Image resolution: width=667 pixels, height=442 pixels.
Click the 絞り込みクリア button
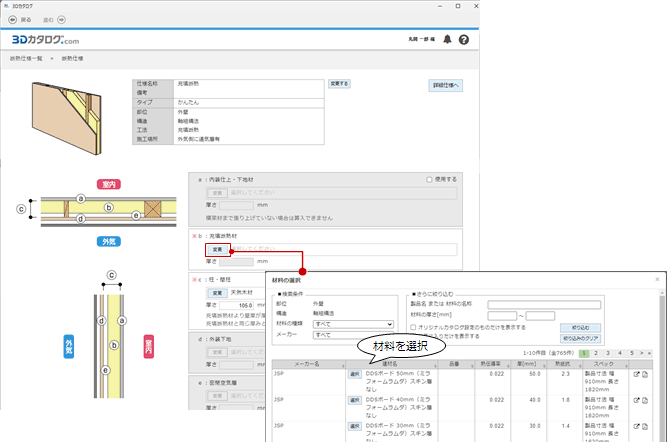click(x=581, y=338)
